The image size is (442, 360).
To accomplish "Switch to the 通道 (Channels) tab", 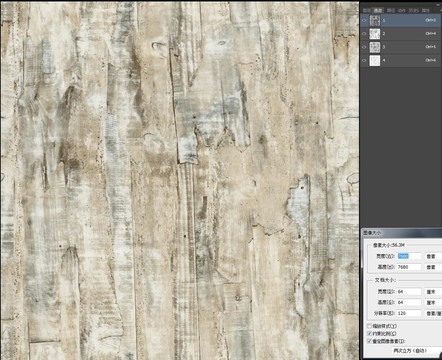I will (378, 10).
